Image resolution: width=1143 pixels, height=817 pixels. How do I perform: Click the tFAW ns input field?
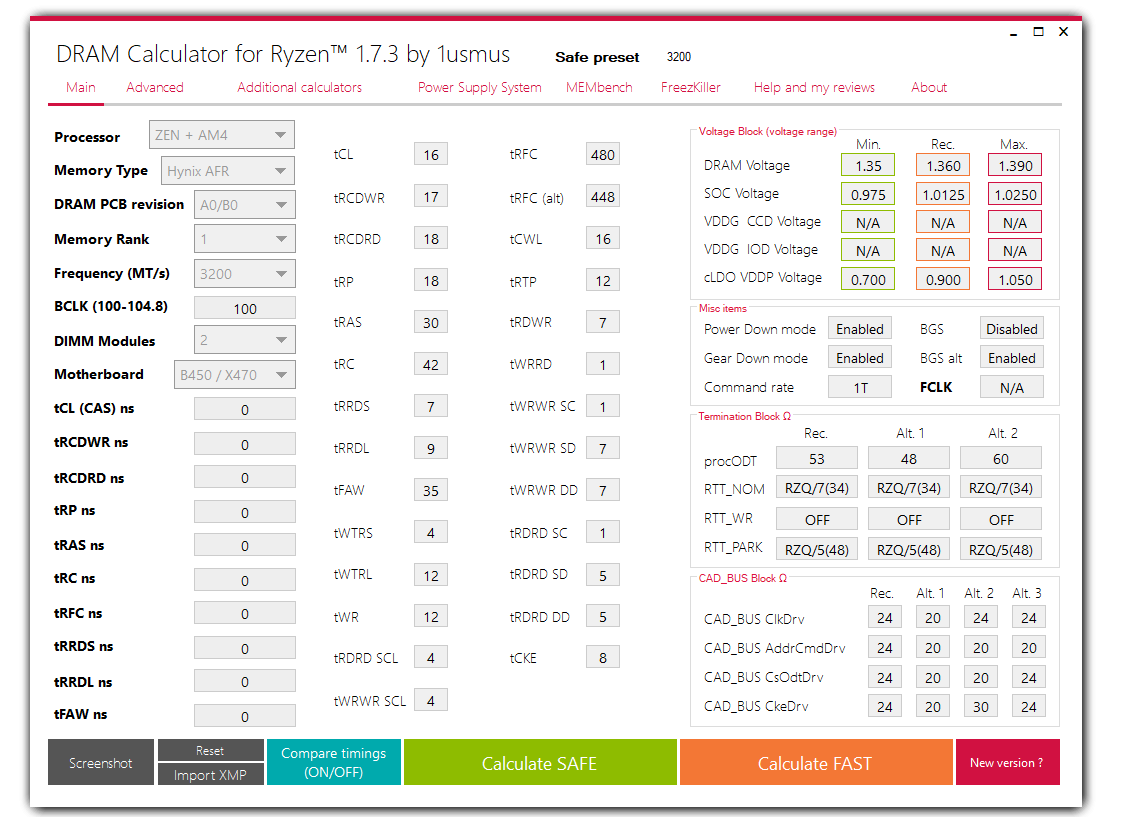tap(244, 716)
